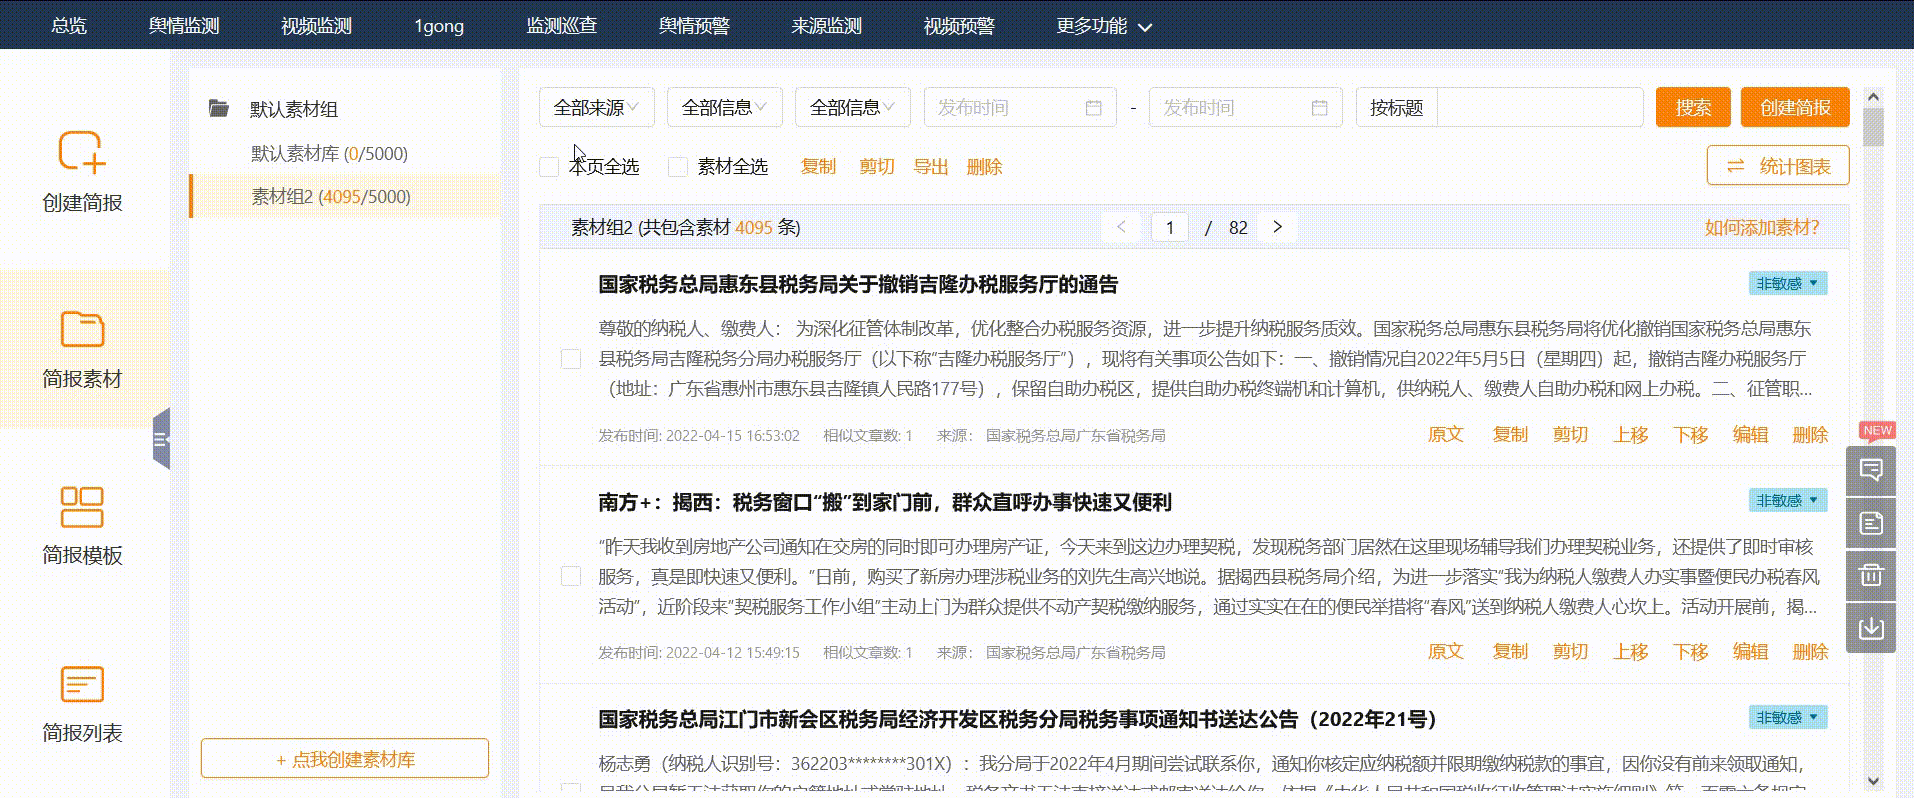This screenshot has width=1914, height=798.
Task: Click 下移 for the 南方+ article
Action: pos(1690,651)
